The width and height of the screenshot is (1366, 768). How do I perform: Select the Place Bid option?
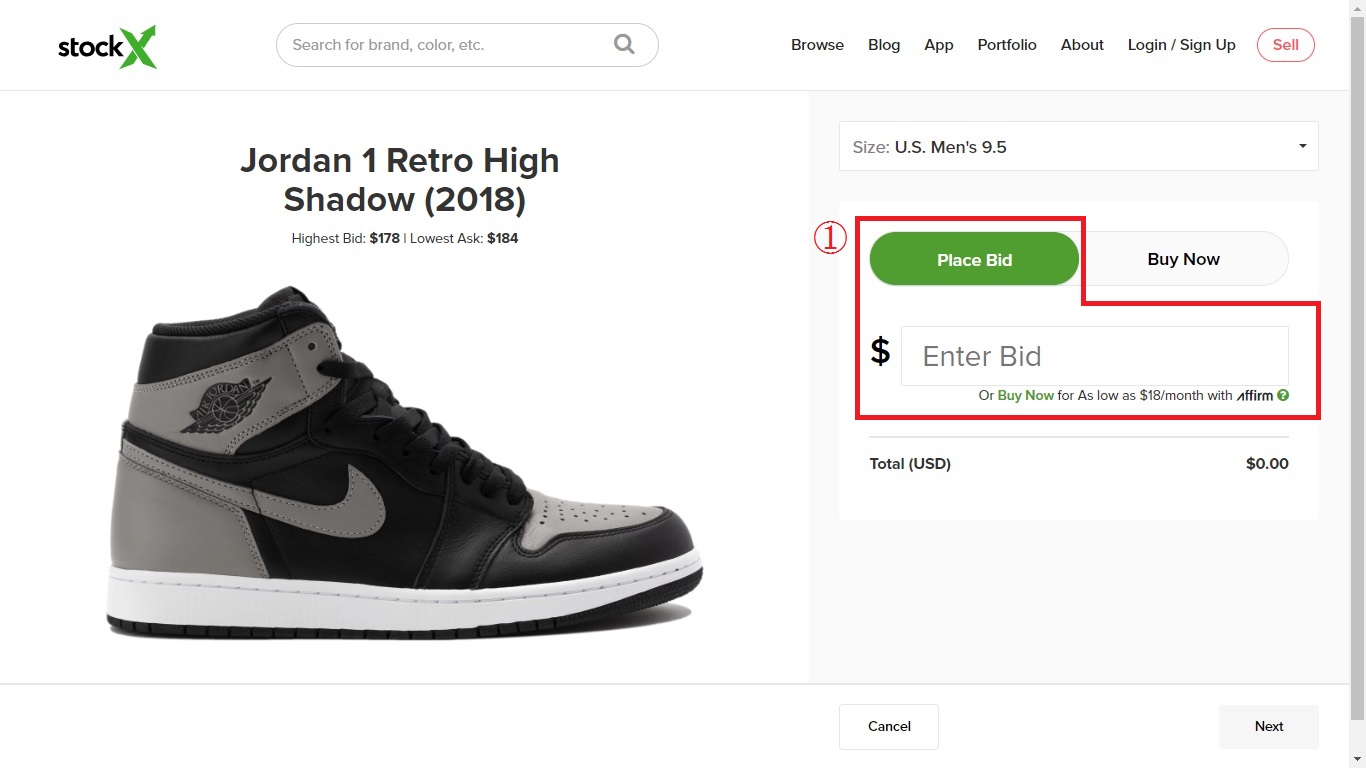(974, 259)
